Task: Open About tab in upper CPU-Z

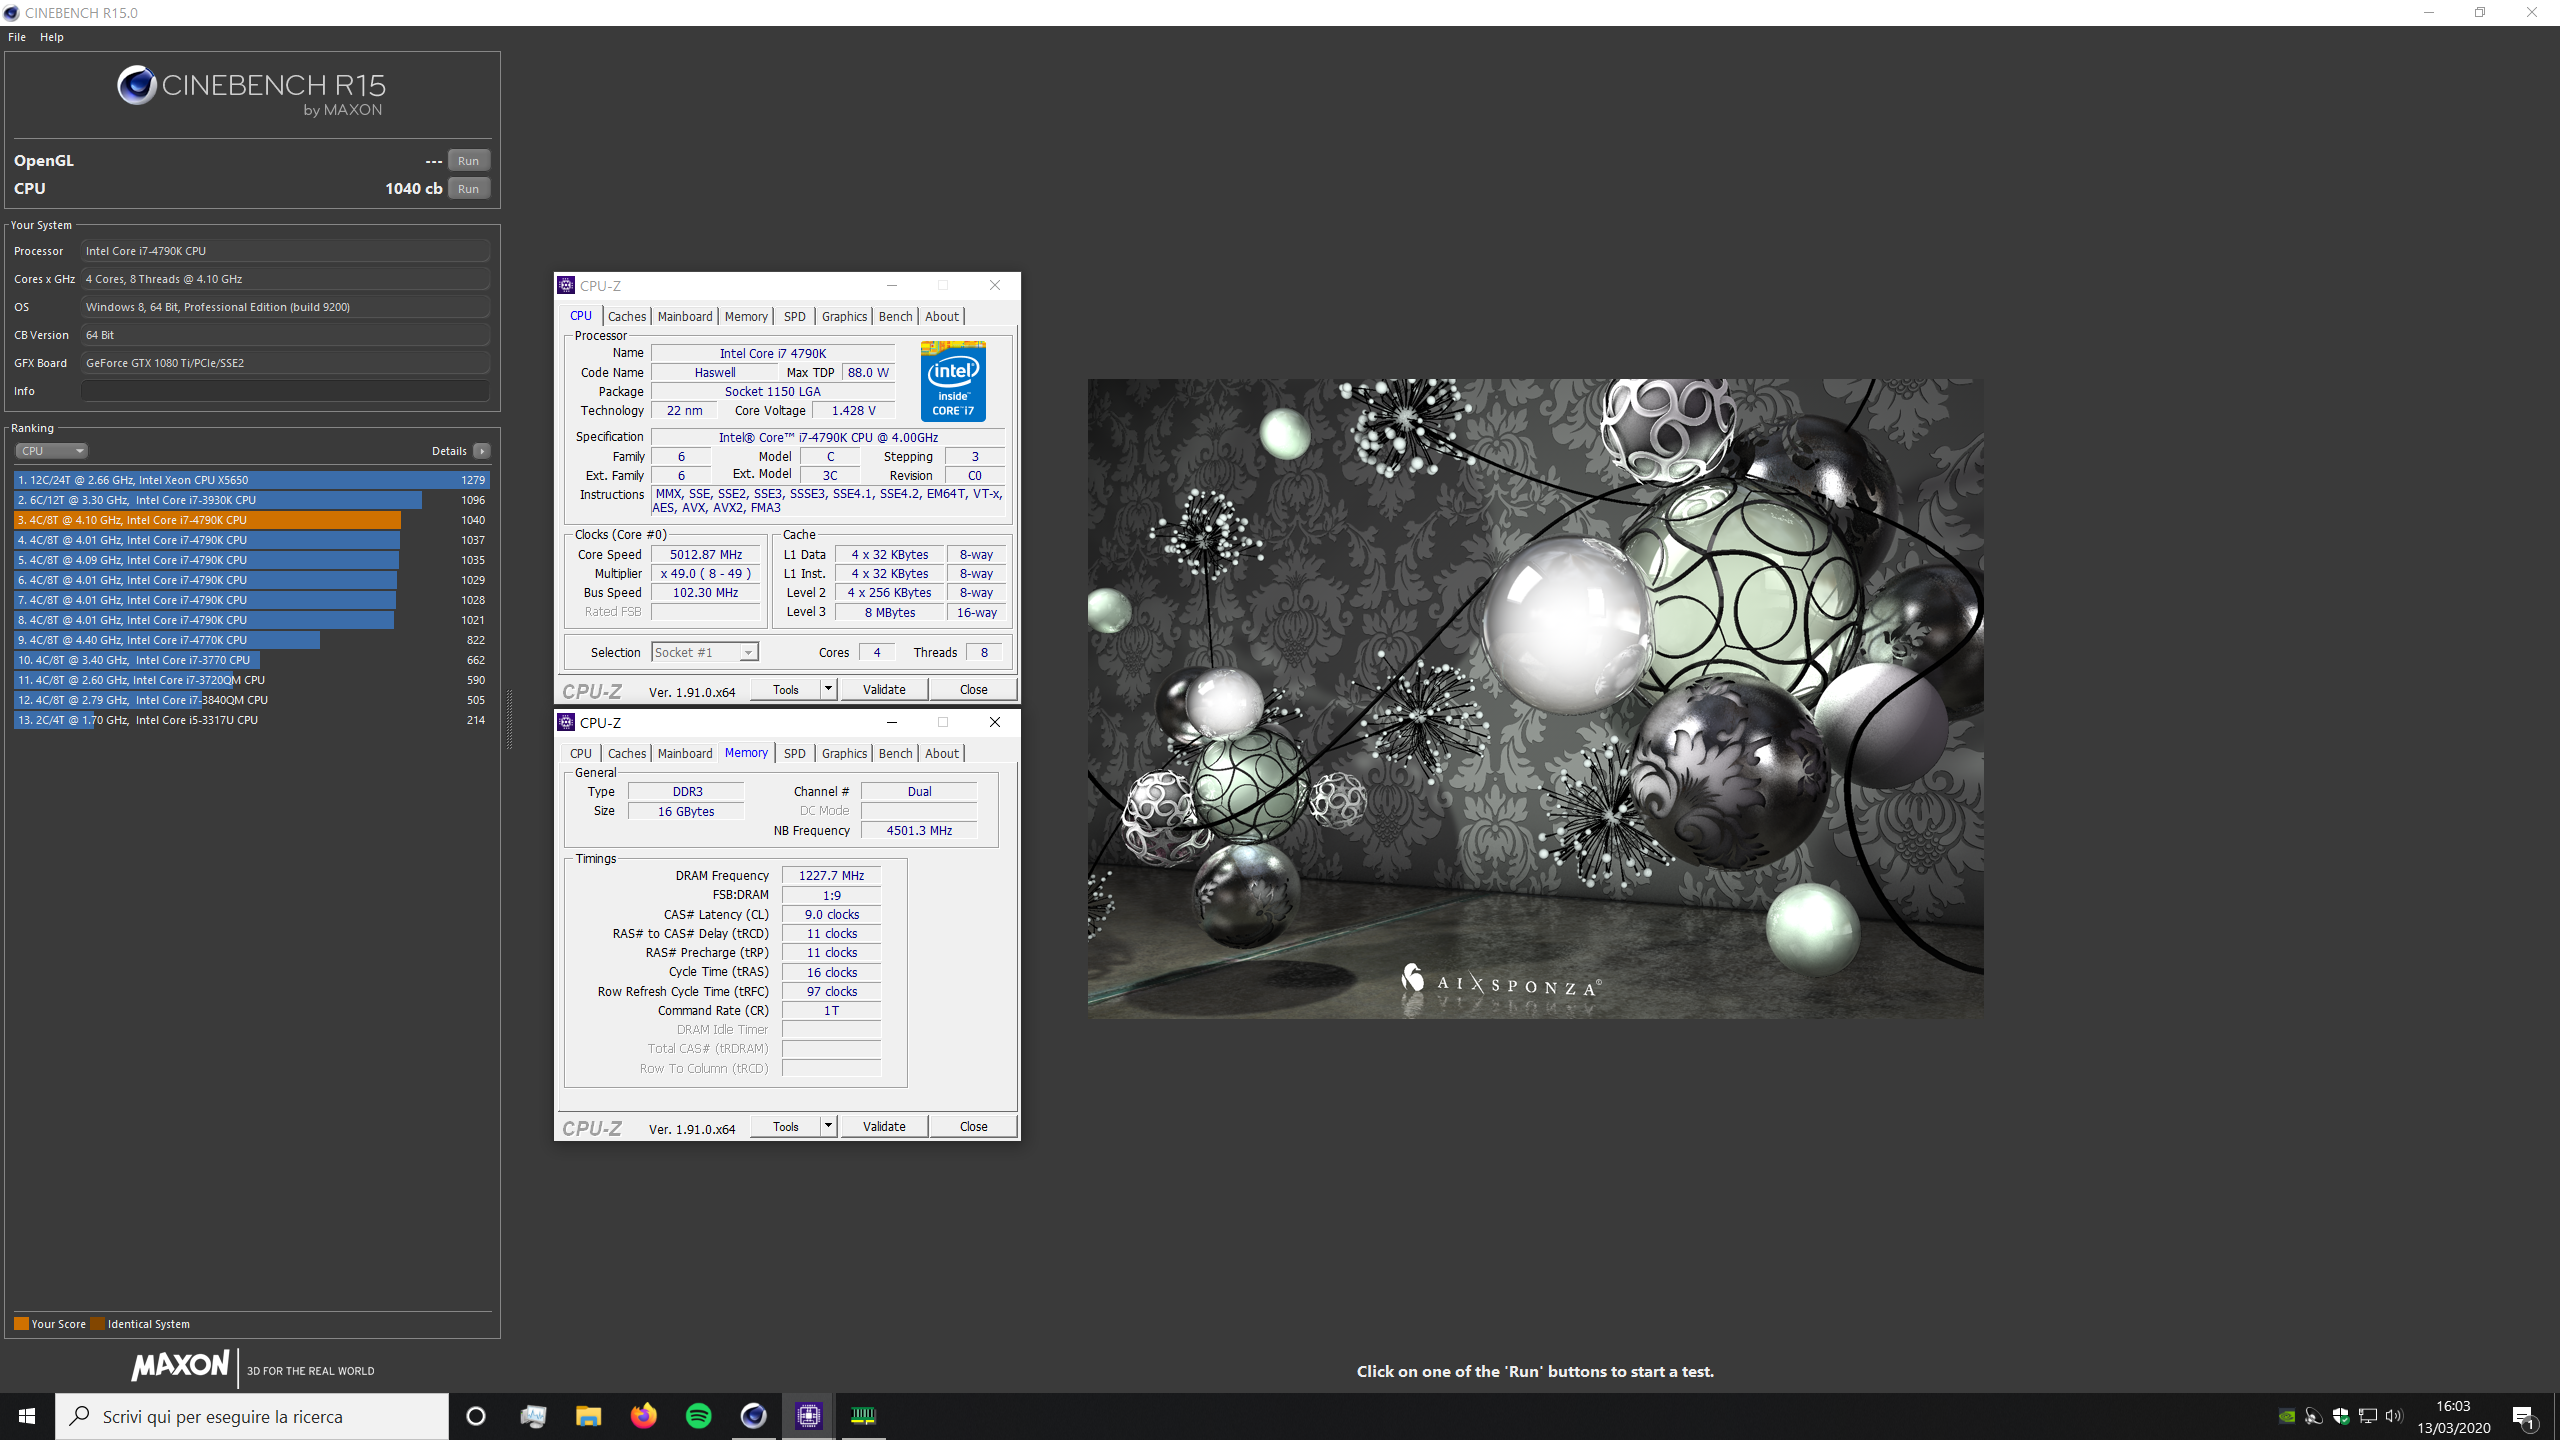Action: pyautogui.click(x=941, y=316)
